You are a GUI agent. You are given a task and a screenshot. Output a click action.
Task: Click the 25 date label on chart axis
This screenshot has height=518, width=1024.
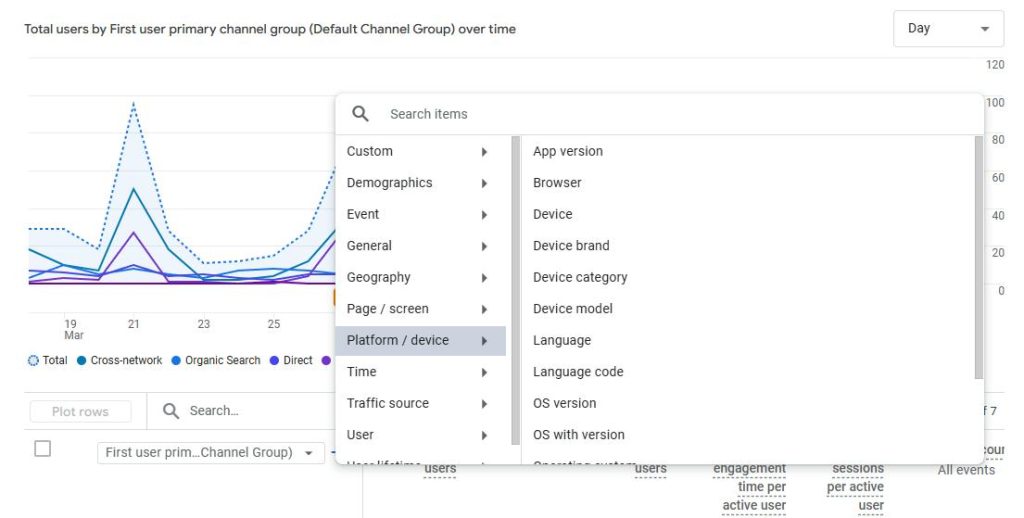(x=274, y=324)
